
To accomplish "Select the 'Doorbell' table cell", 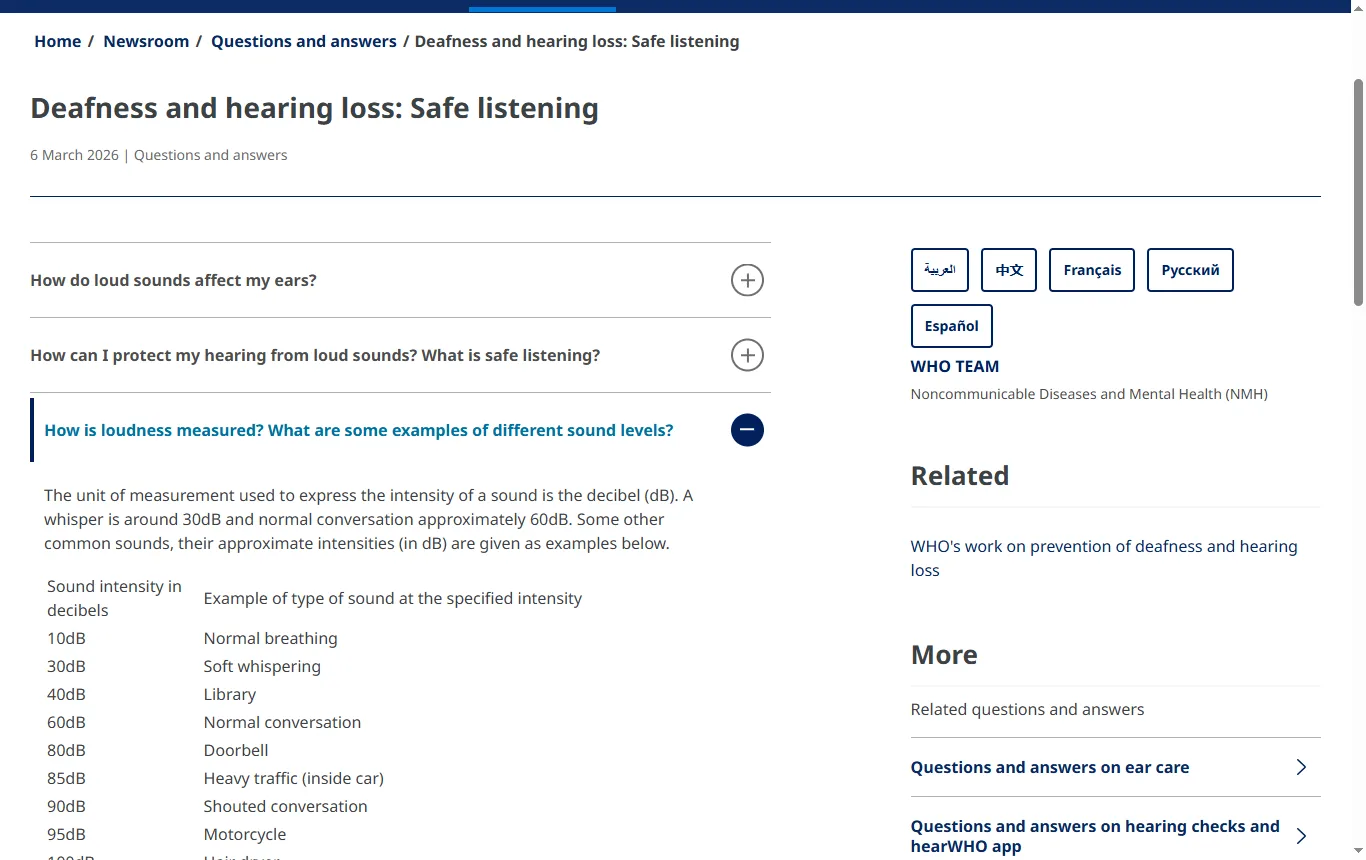I will pos(236,750).
